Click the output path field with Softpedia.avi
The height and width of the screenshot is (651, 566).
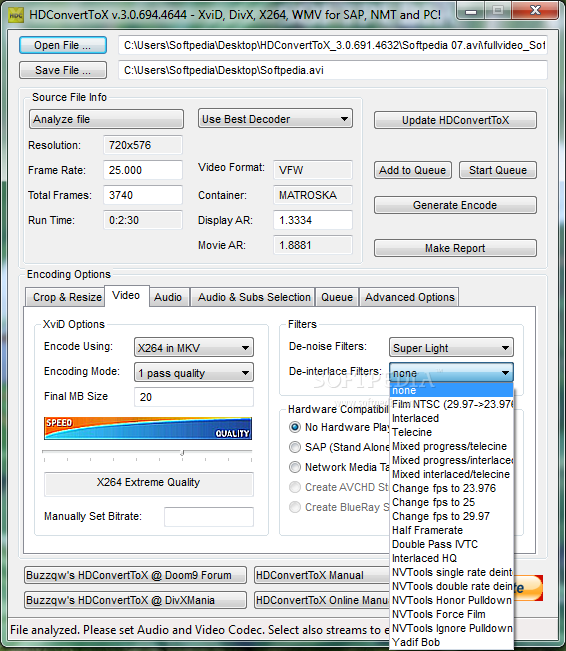(x=333, y=70)
